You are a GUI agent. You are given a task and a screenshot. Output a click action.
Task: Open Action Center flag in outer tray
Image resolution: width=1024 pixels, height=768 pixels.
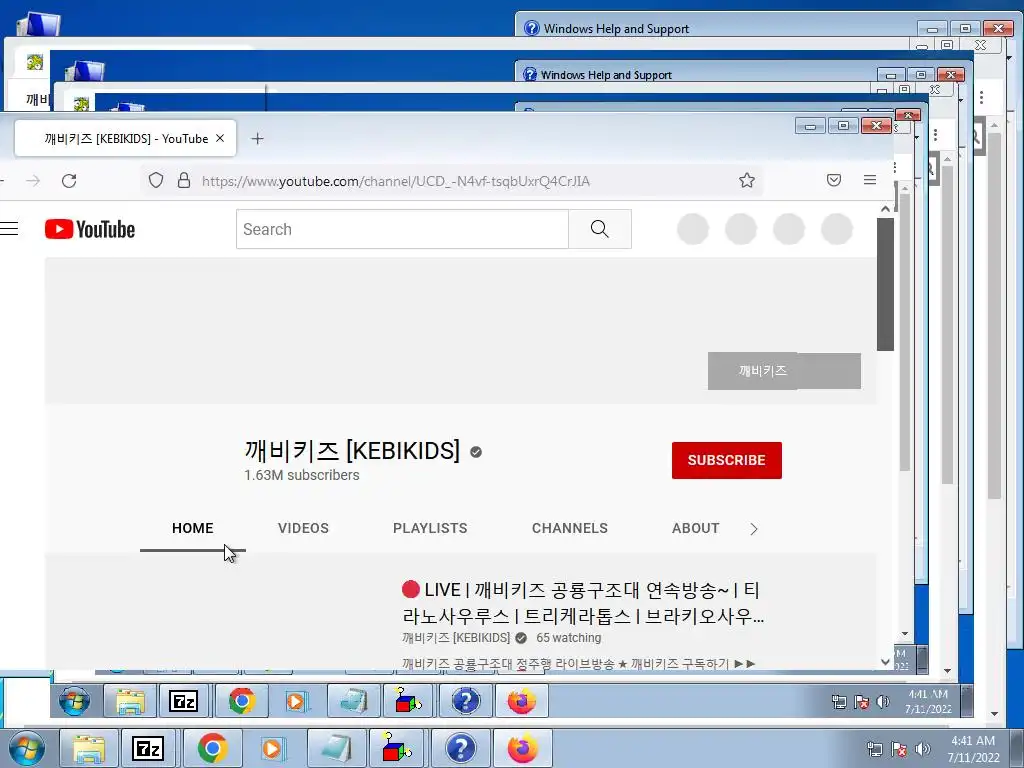click(x=899, y=749)
